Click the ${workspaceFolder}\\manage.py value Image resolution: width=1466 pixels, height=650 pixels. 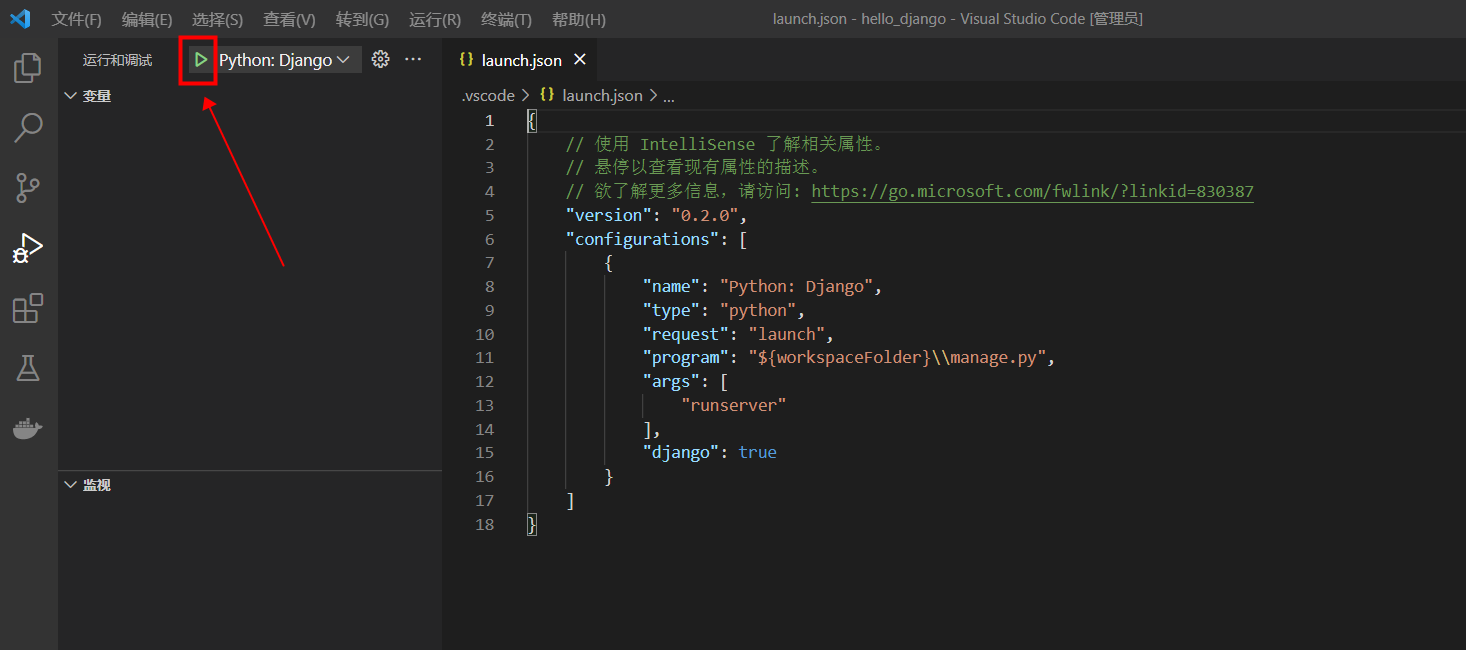(x=897, y=357)
